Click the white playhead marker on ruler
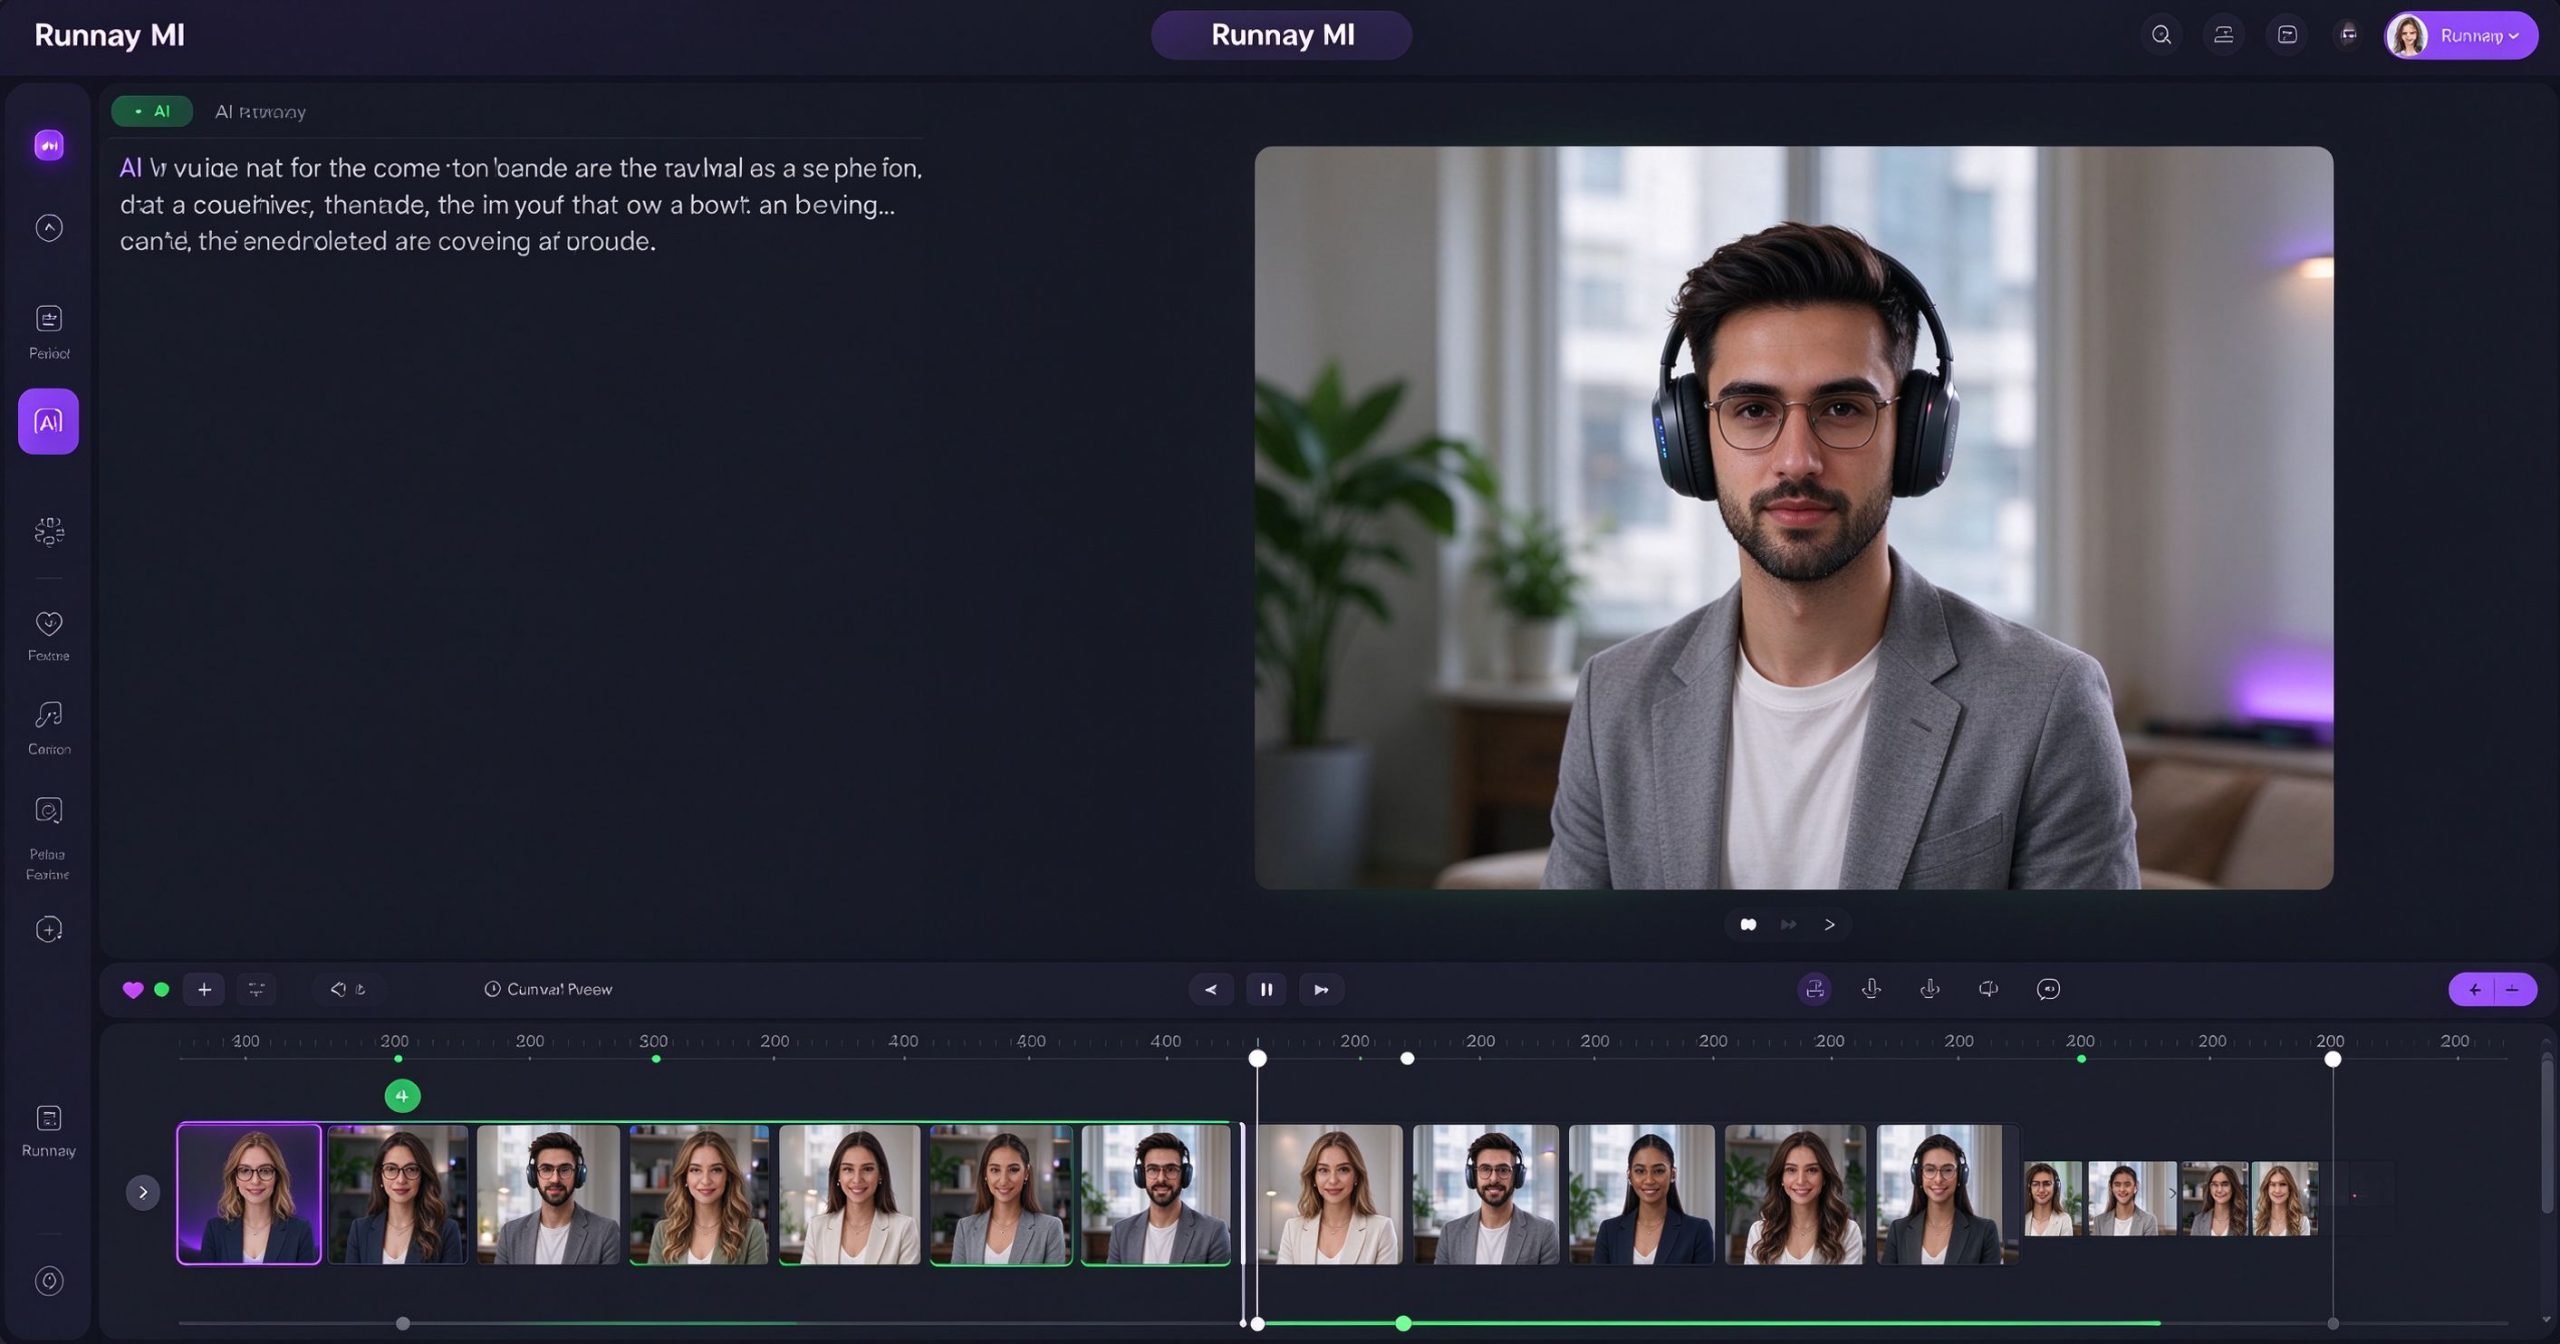The height and width of the screenshot is (1344, 2560). pos(1257,1058)
